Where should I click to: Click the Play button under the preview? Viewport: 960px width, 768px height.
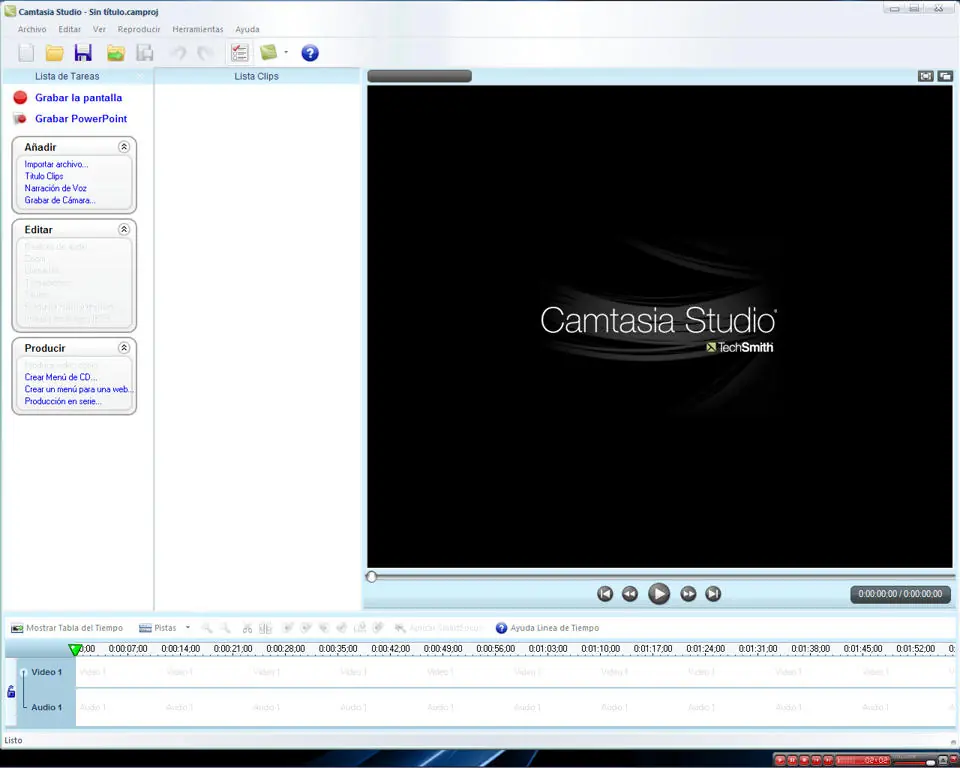(659, 593)
